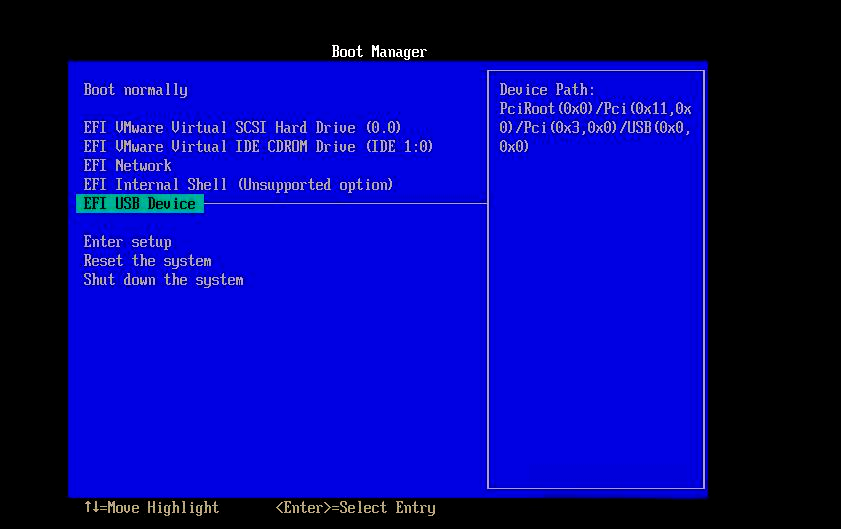The width and height of the screenshot is (841, 529).
Task: Click the highlighted EFI USB Device entry
Action: click(140, 204)
